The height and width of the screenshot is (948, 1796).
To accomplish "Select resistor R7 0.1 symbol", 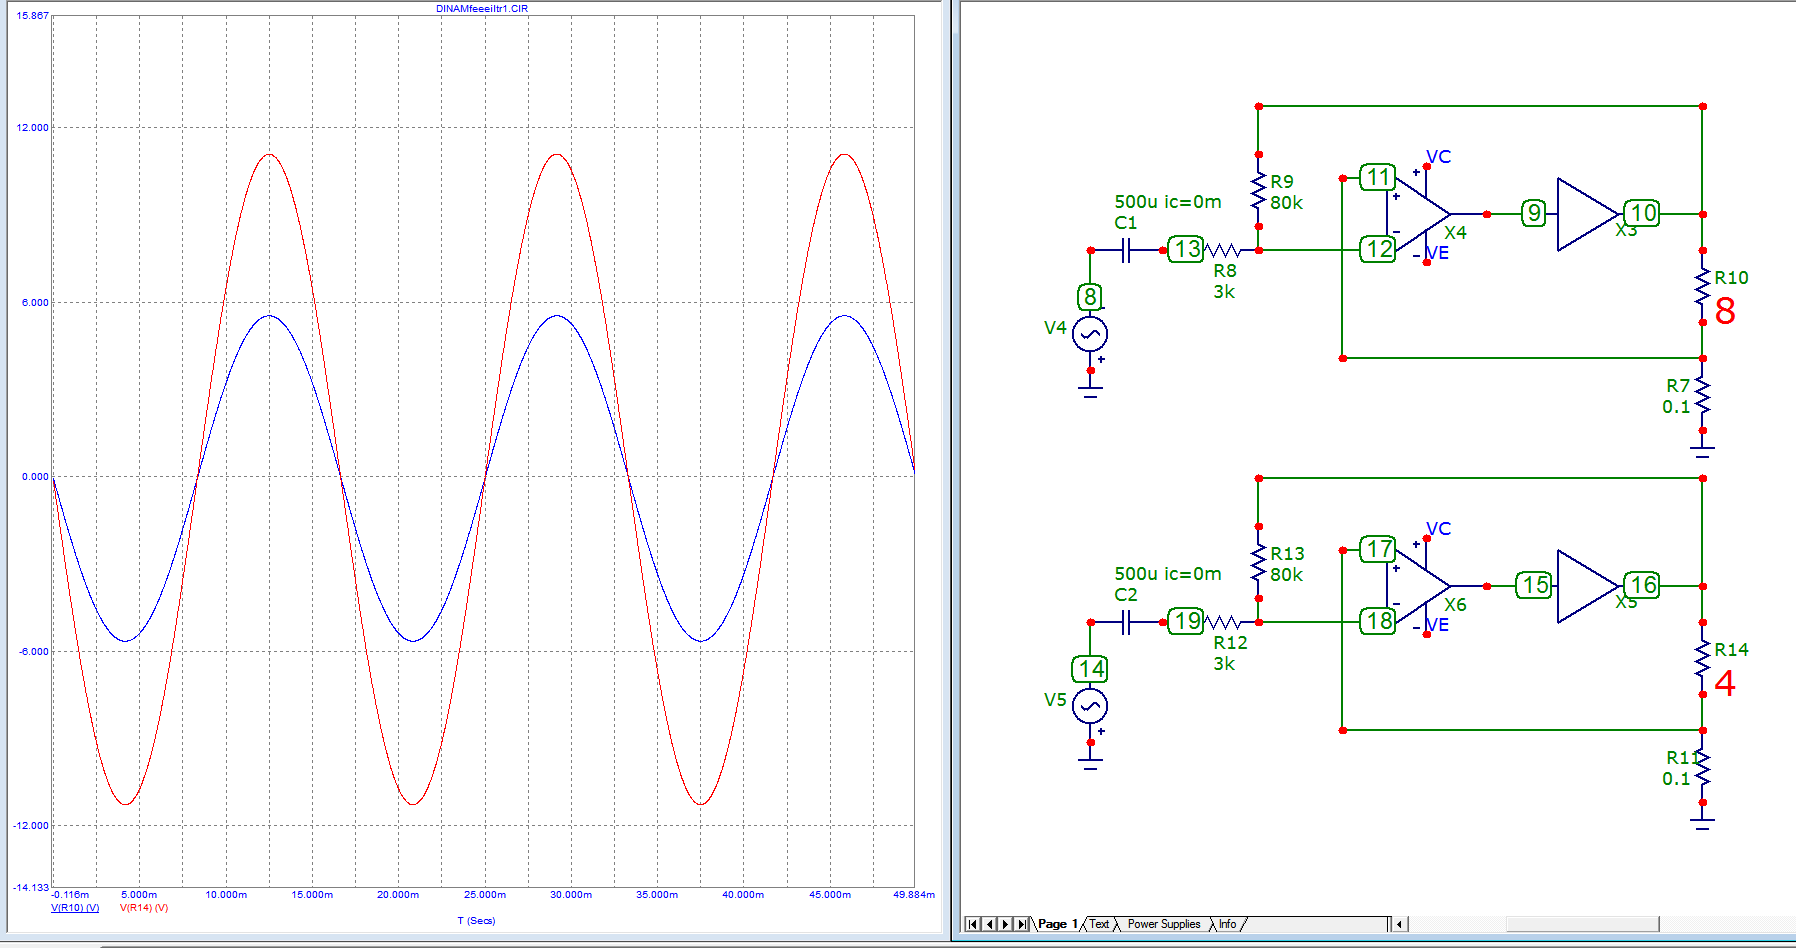I will pos(1702,395).
